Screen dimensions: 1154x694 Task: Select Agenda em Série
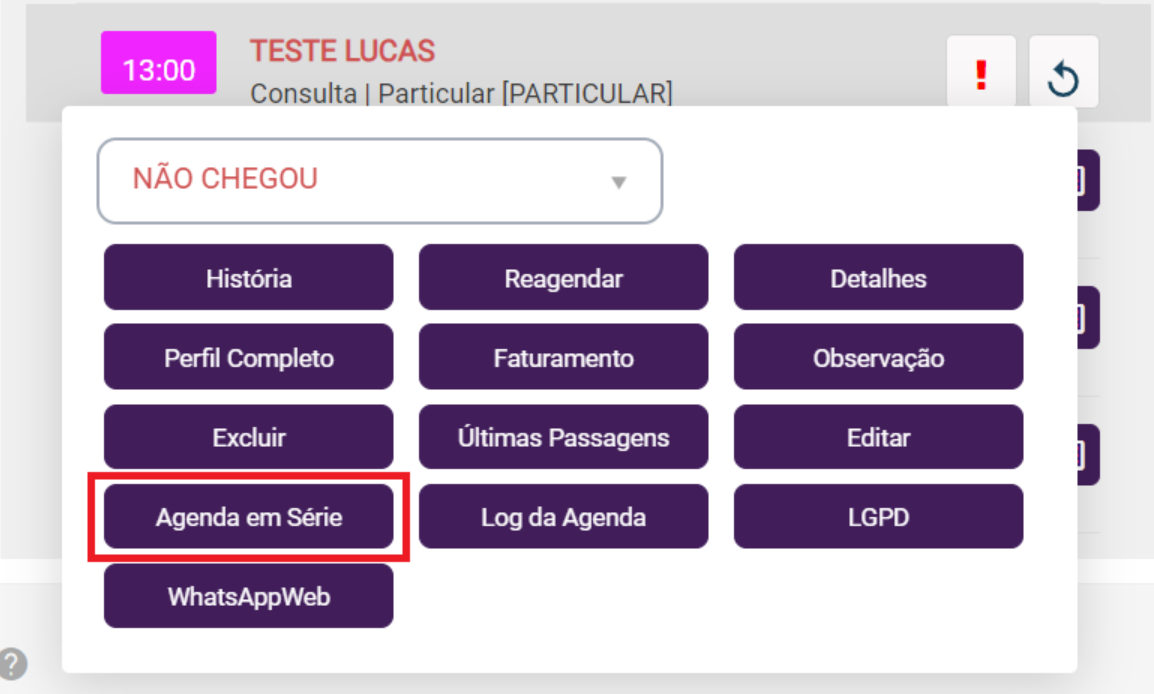coord(248,517)
